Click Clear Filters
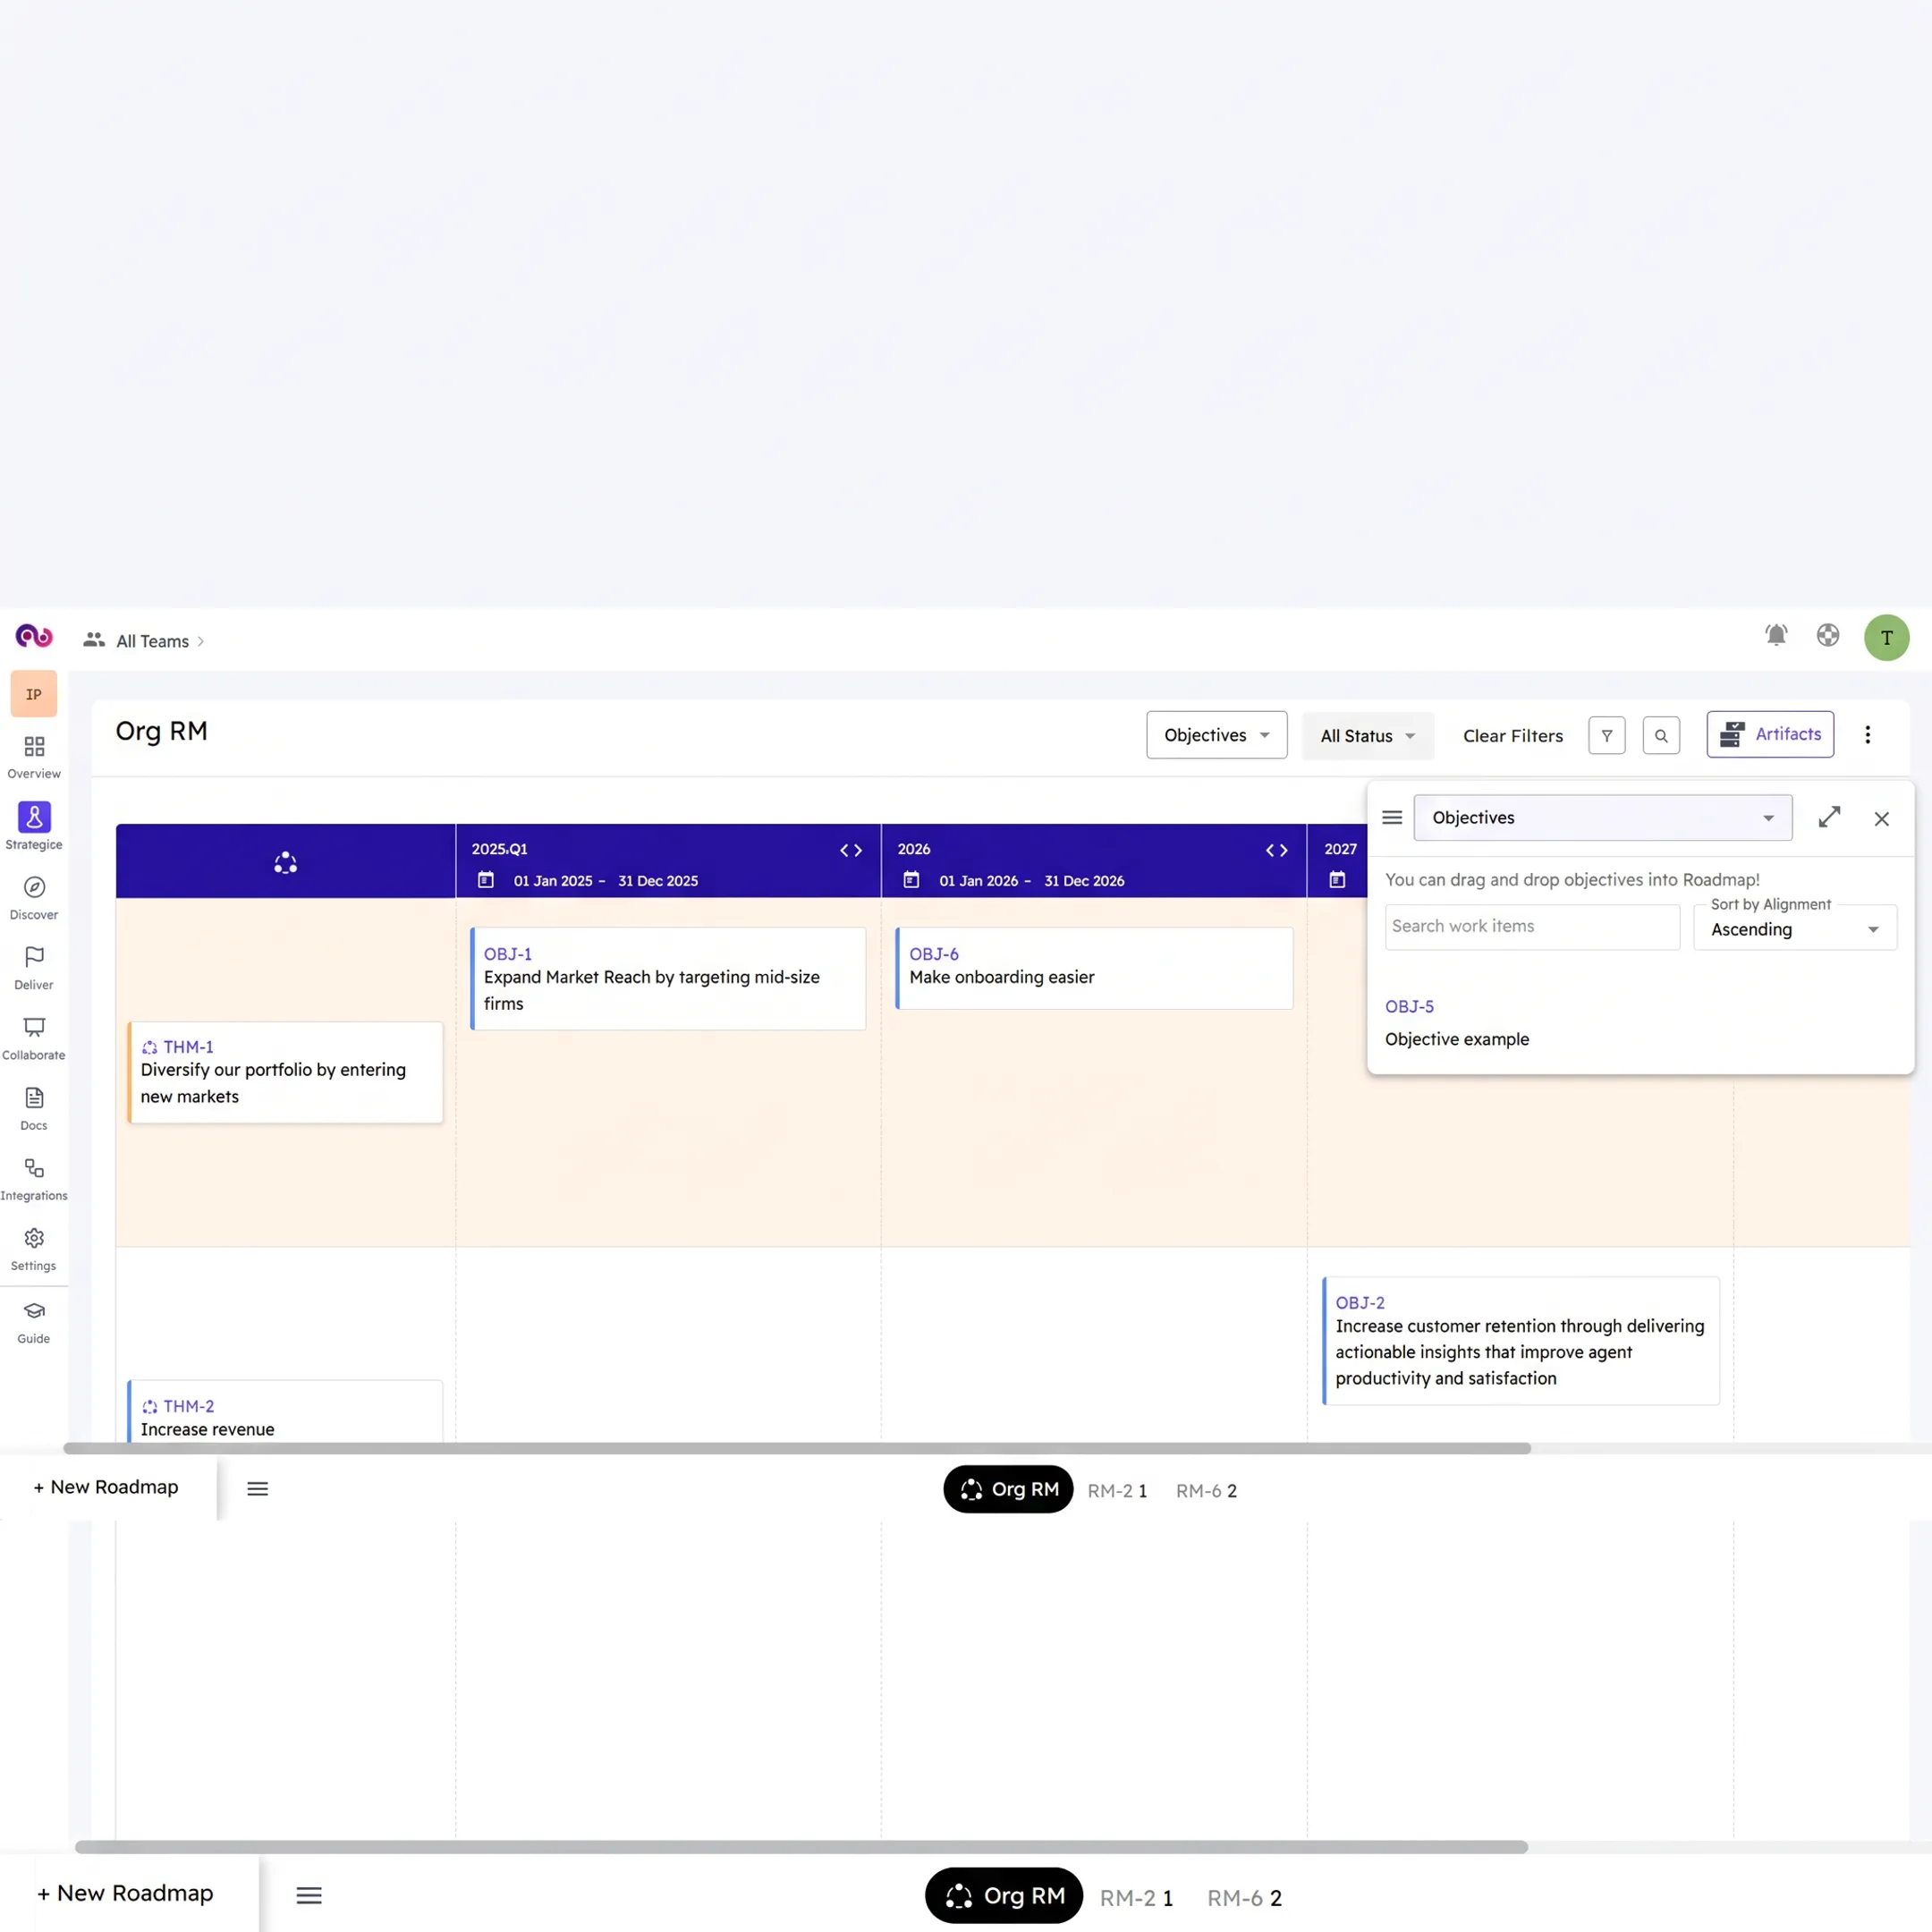The width and height of the screenshot is (1932, 1932). coord(1512,736)
